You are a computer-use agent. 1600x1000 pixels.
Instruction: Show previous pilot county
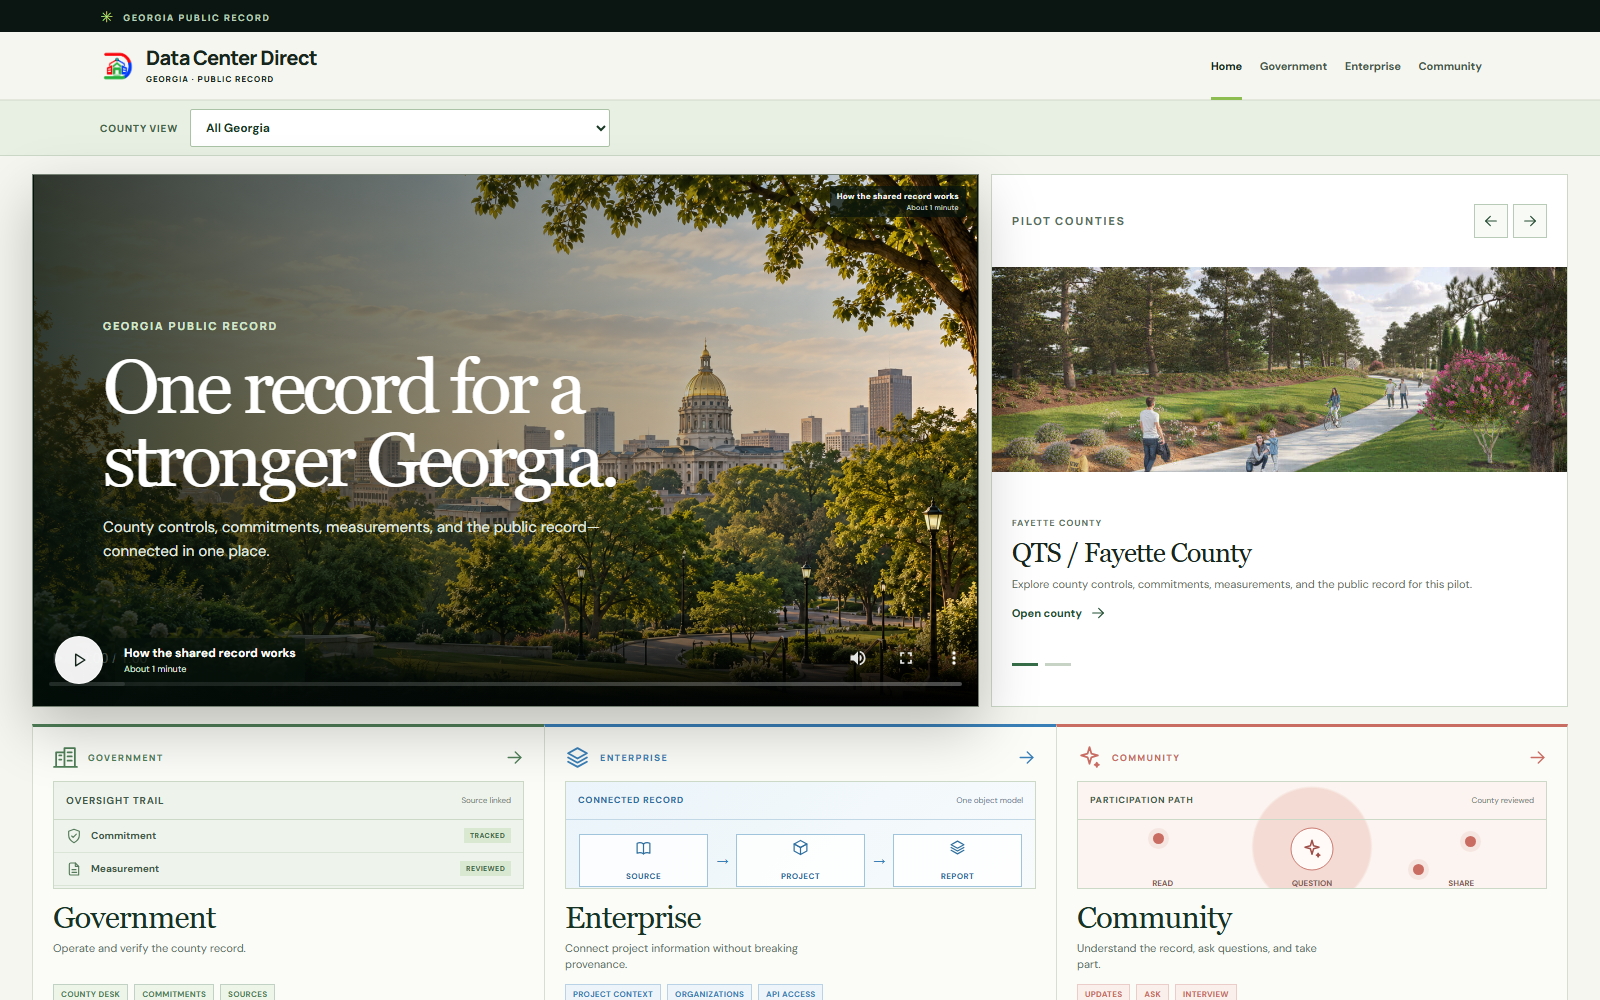tap(1491, 221)
